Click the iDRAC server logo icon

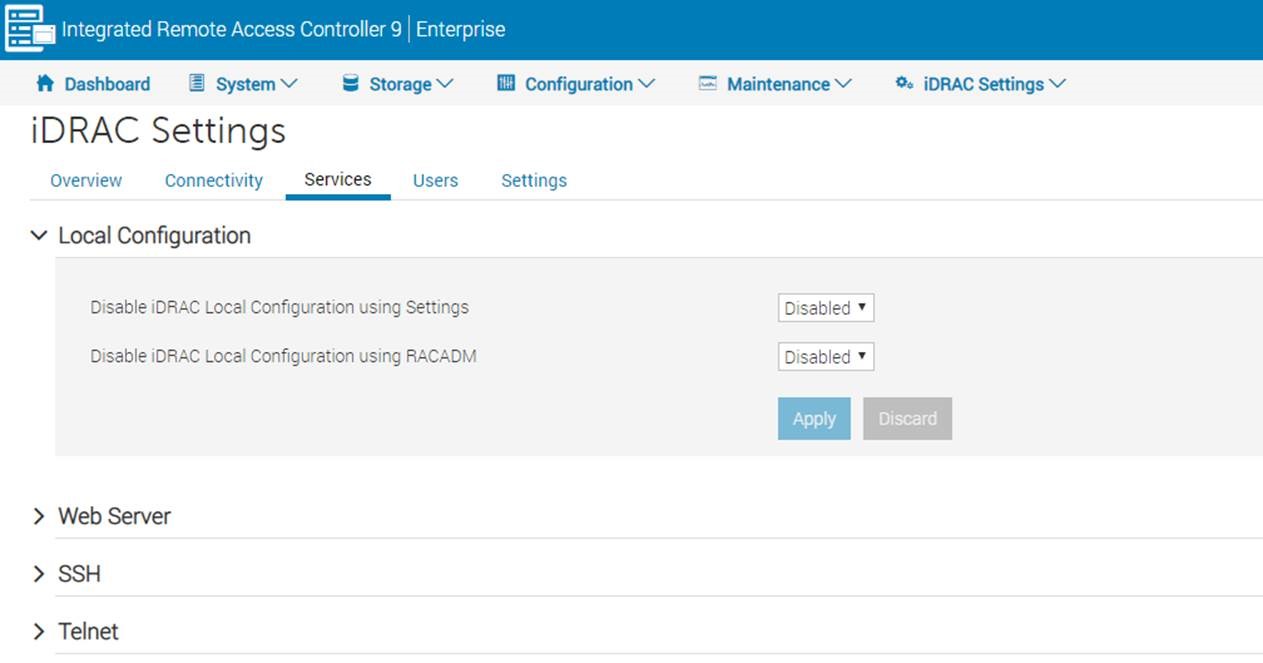(30, 29)
